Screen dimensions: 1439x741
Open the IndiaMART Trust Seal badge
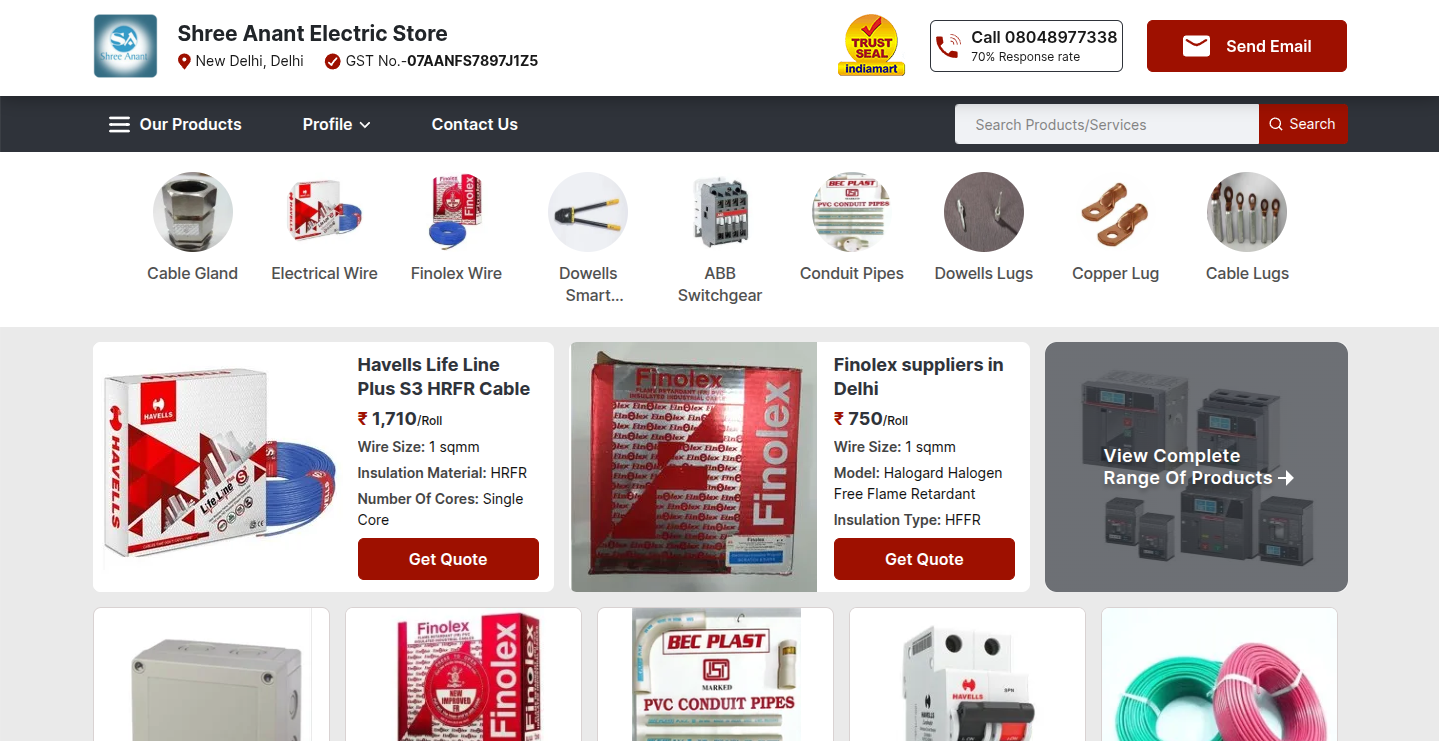(871, 46)
